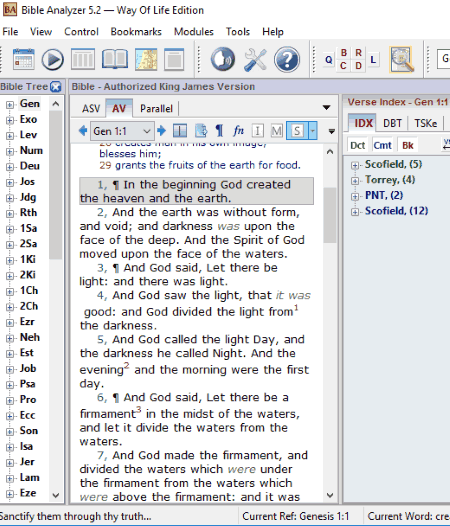Open the Bible map icon
Viewport: 450px width, 526px height.
[x=146, y=59]
